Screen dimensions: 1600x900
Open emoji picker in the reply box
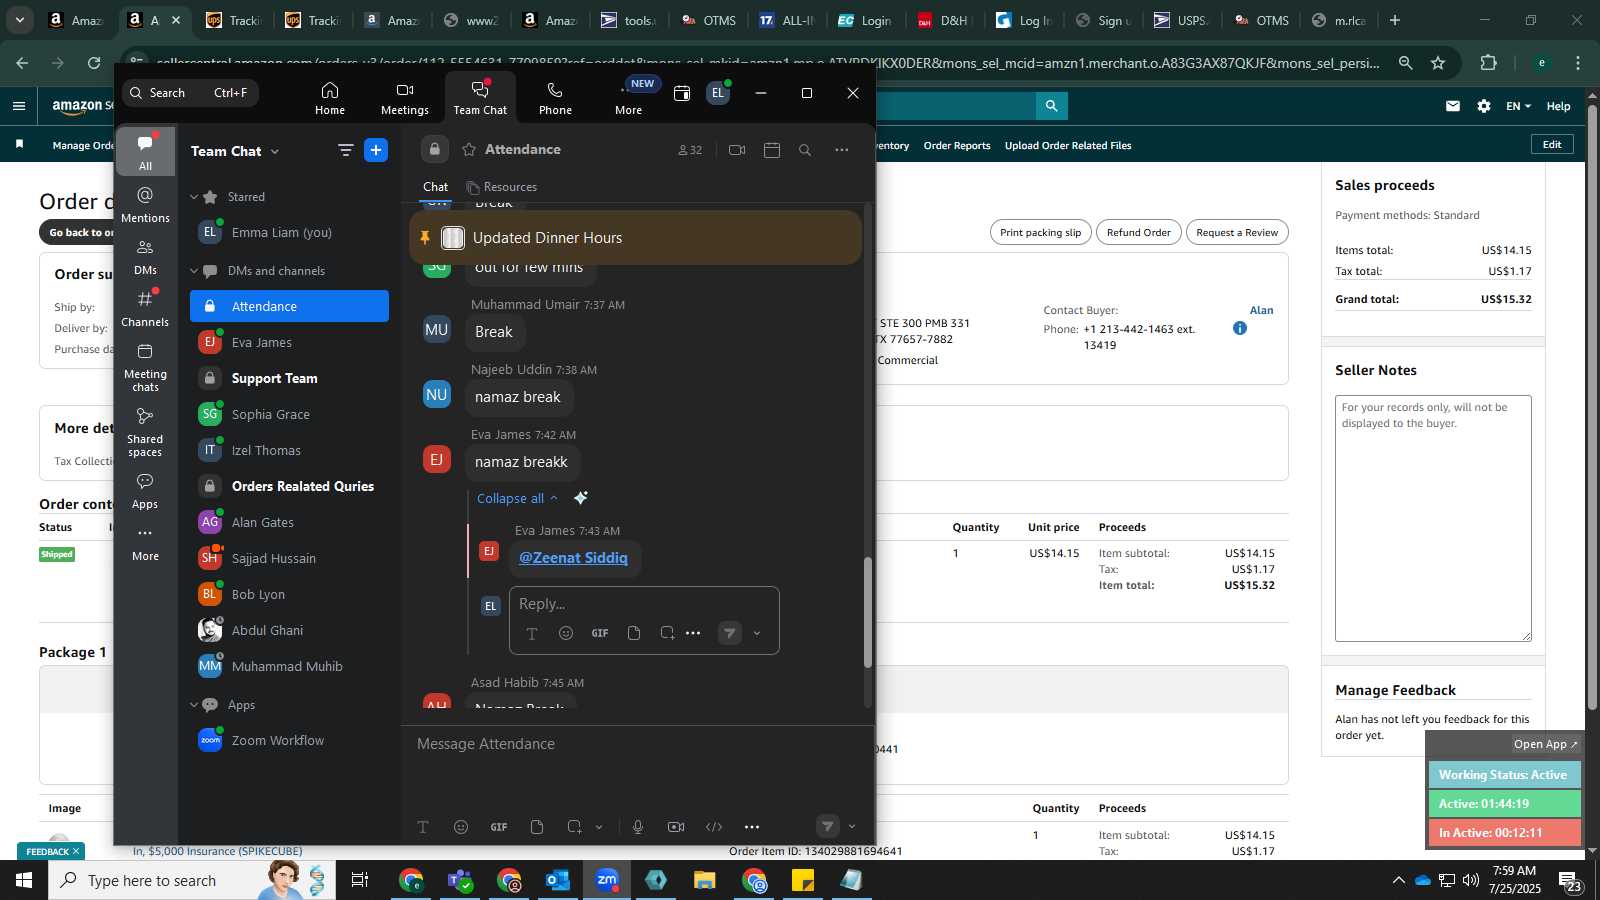click(x=566, y=633)
